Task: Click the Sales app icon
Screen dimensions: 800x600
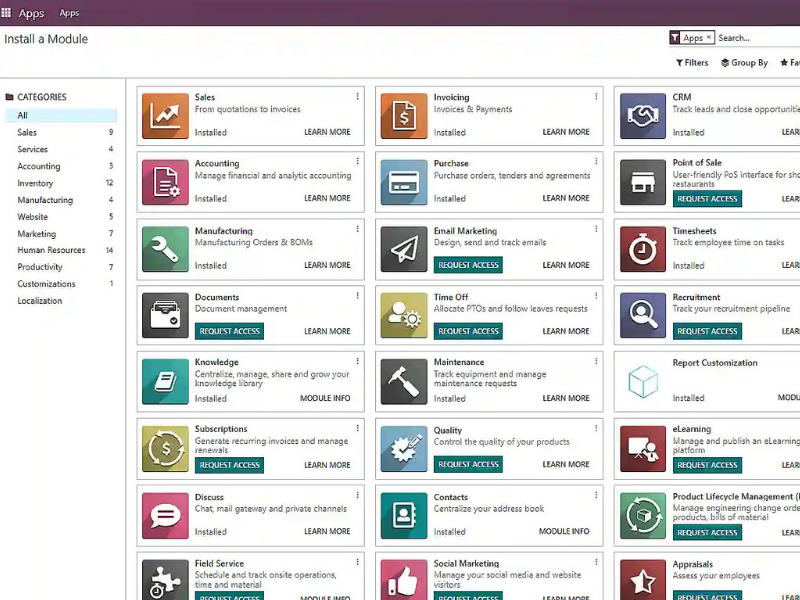Action: [165, 116]
